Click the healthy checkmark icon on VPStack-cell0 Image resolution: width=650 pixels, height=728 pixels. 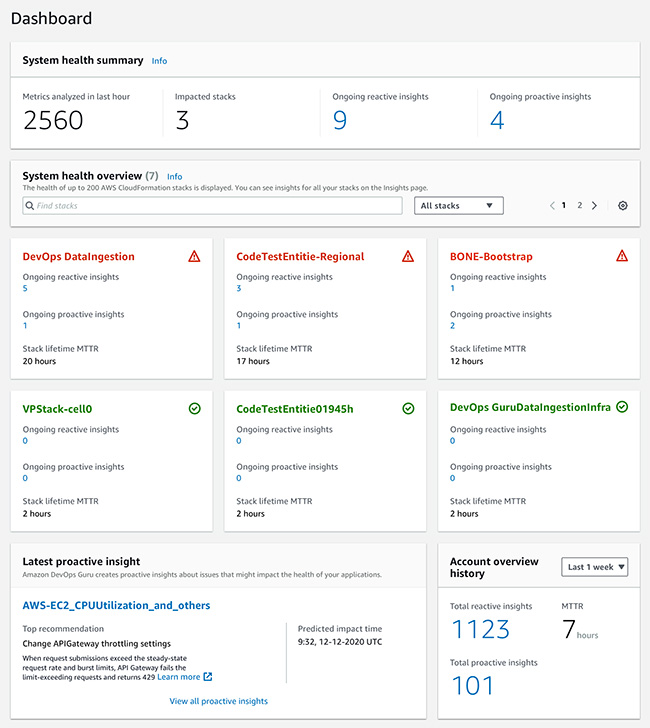195,409
